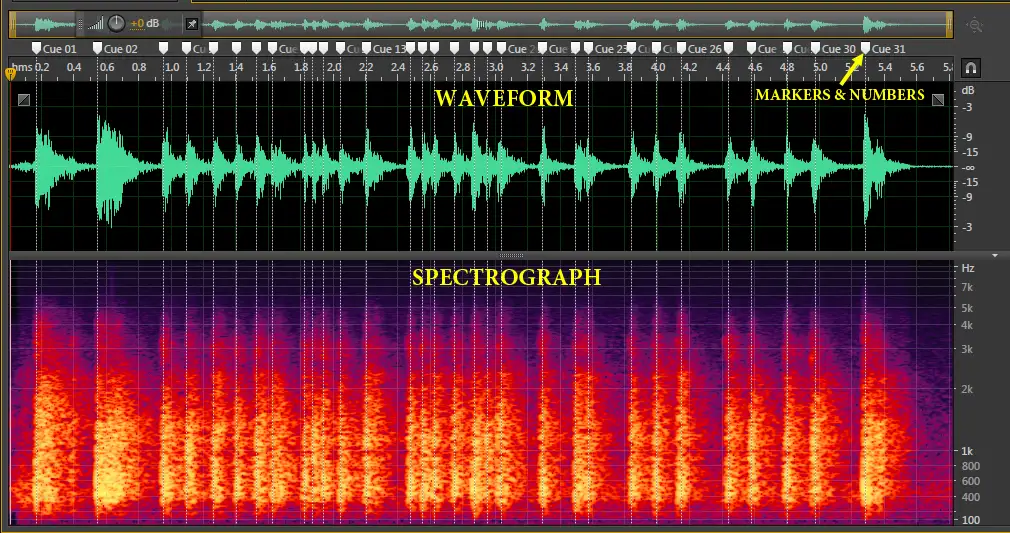Click the 5.6 timeline ruler label

tap(917, 67)
